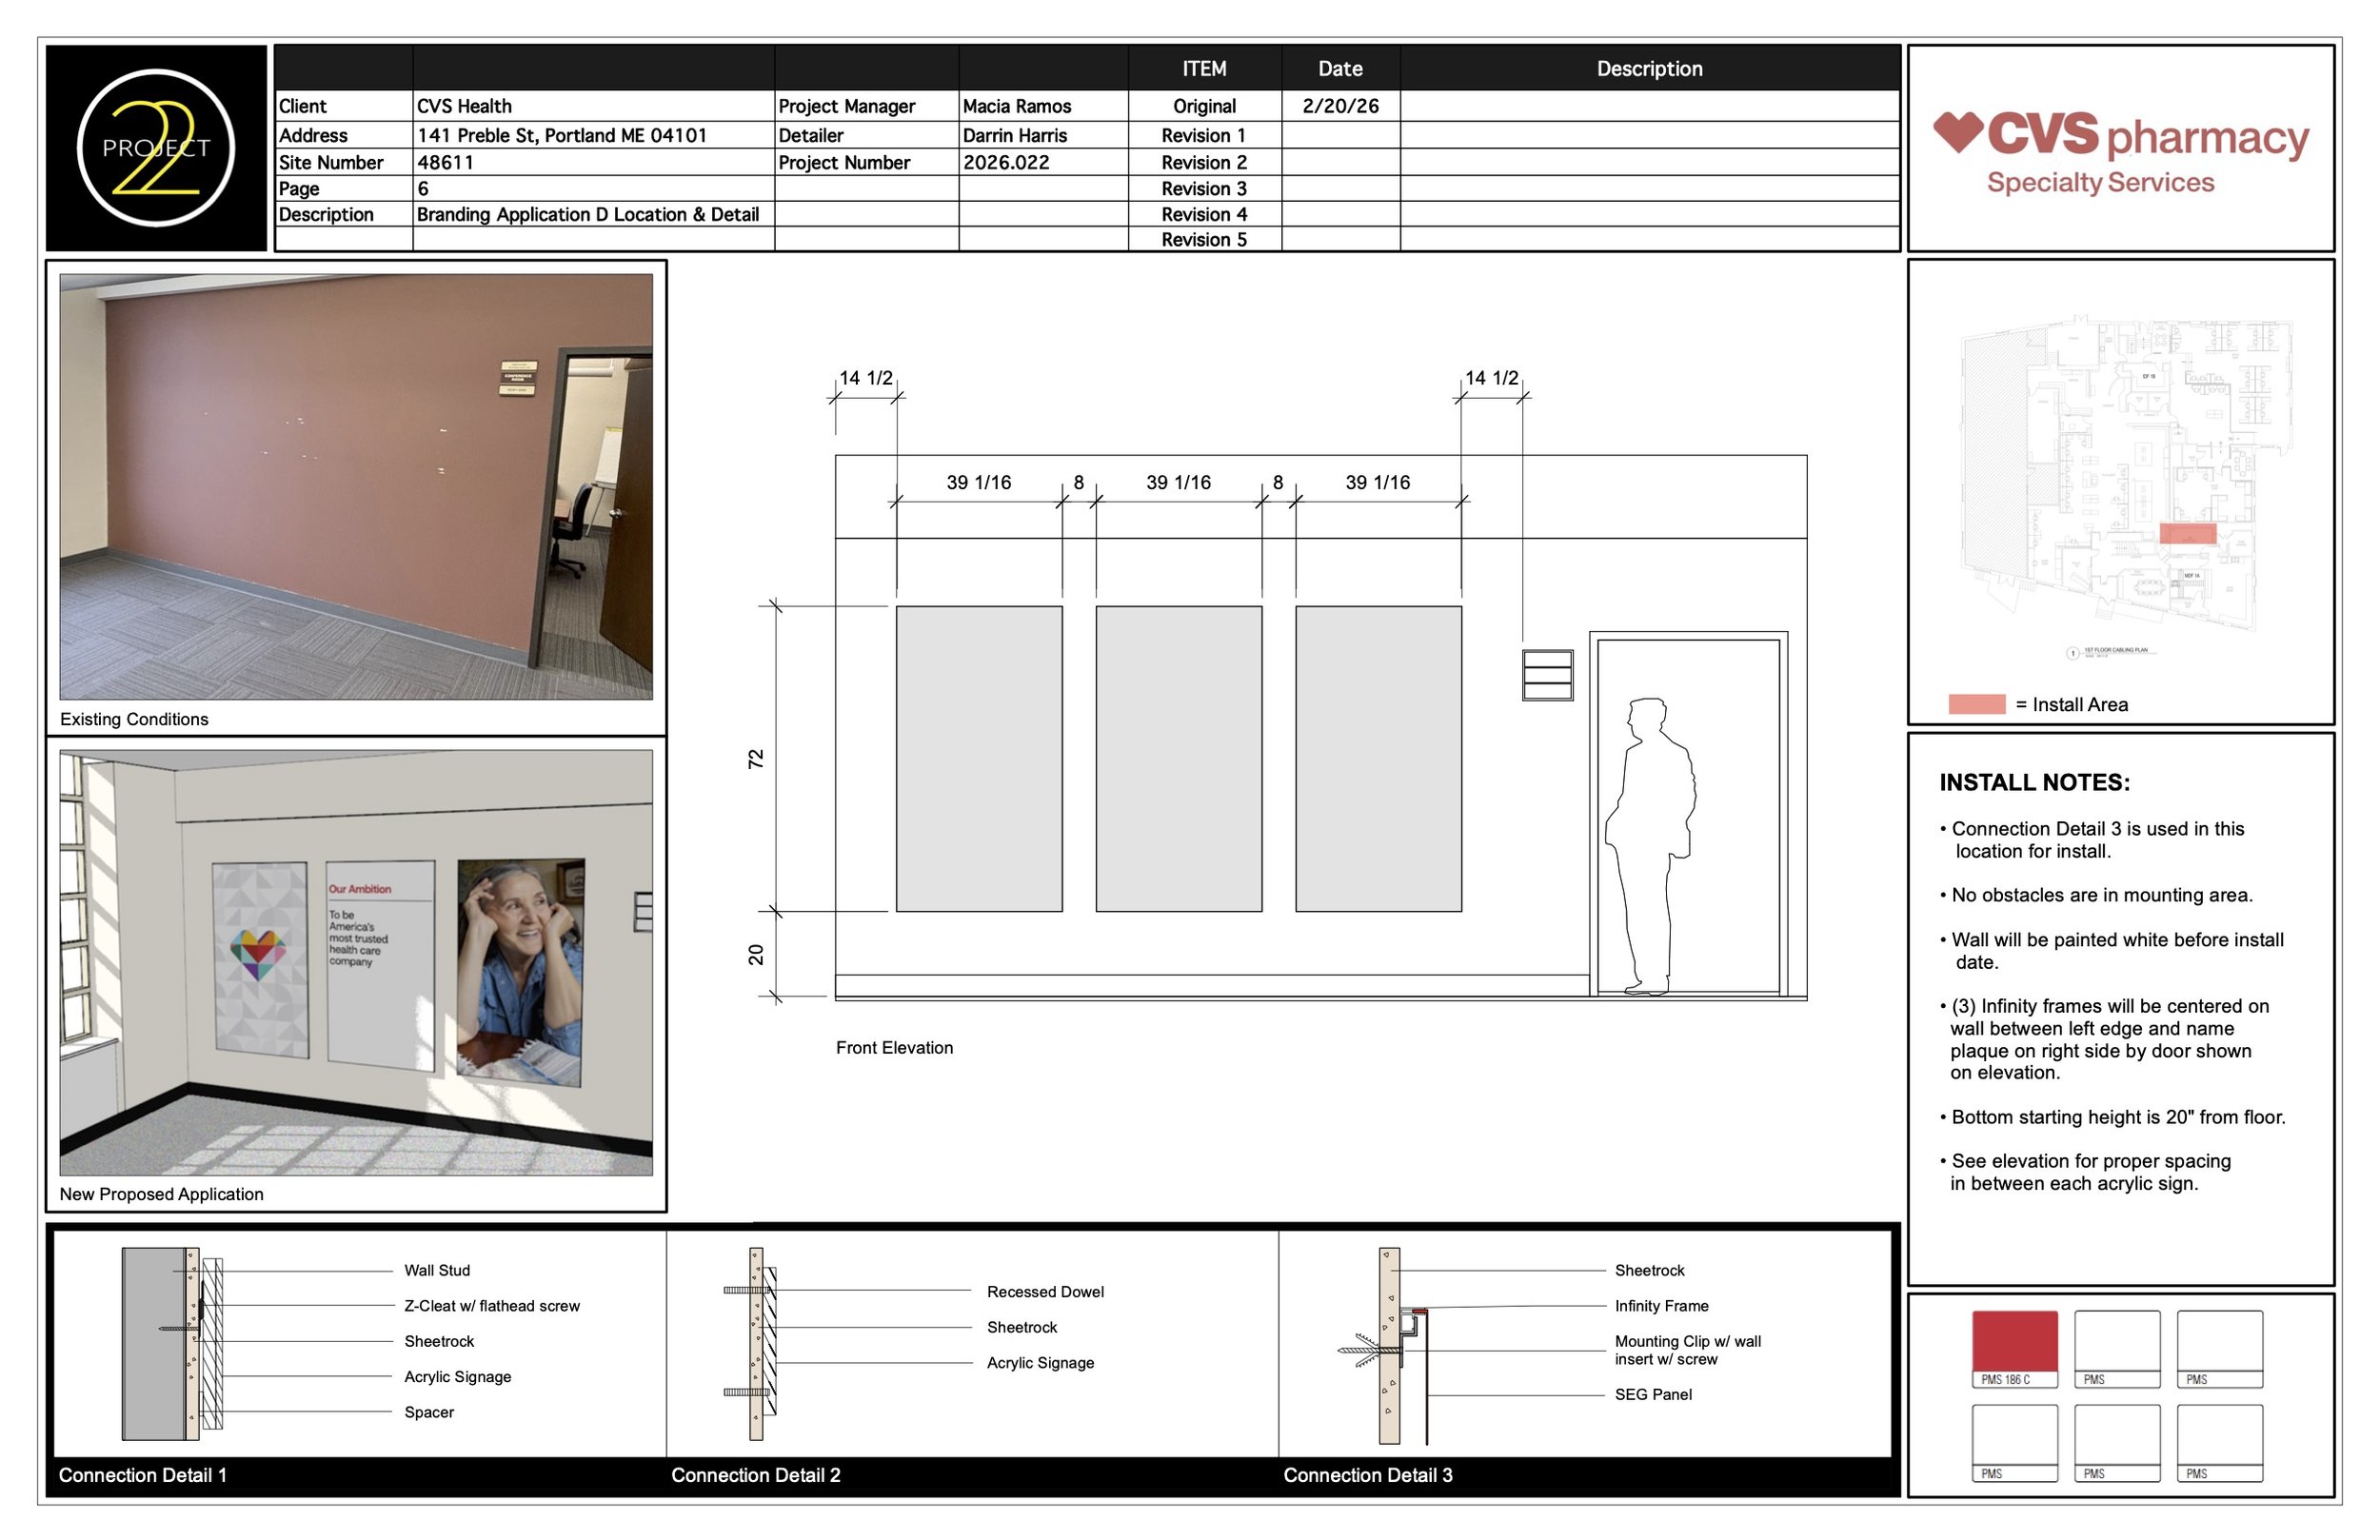Click the Revision 1 description cell
The width and height of the screenshot is (2380, 1540).
coord(1649,135)
